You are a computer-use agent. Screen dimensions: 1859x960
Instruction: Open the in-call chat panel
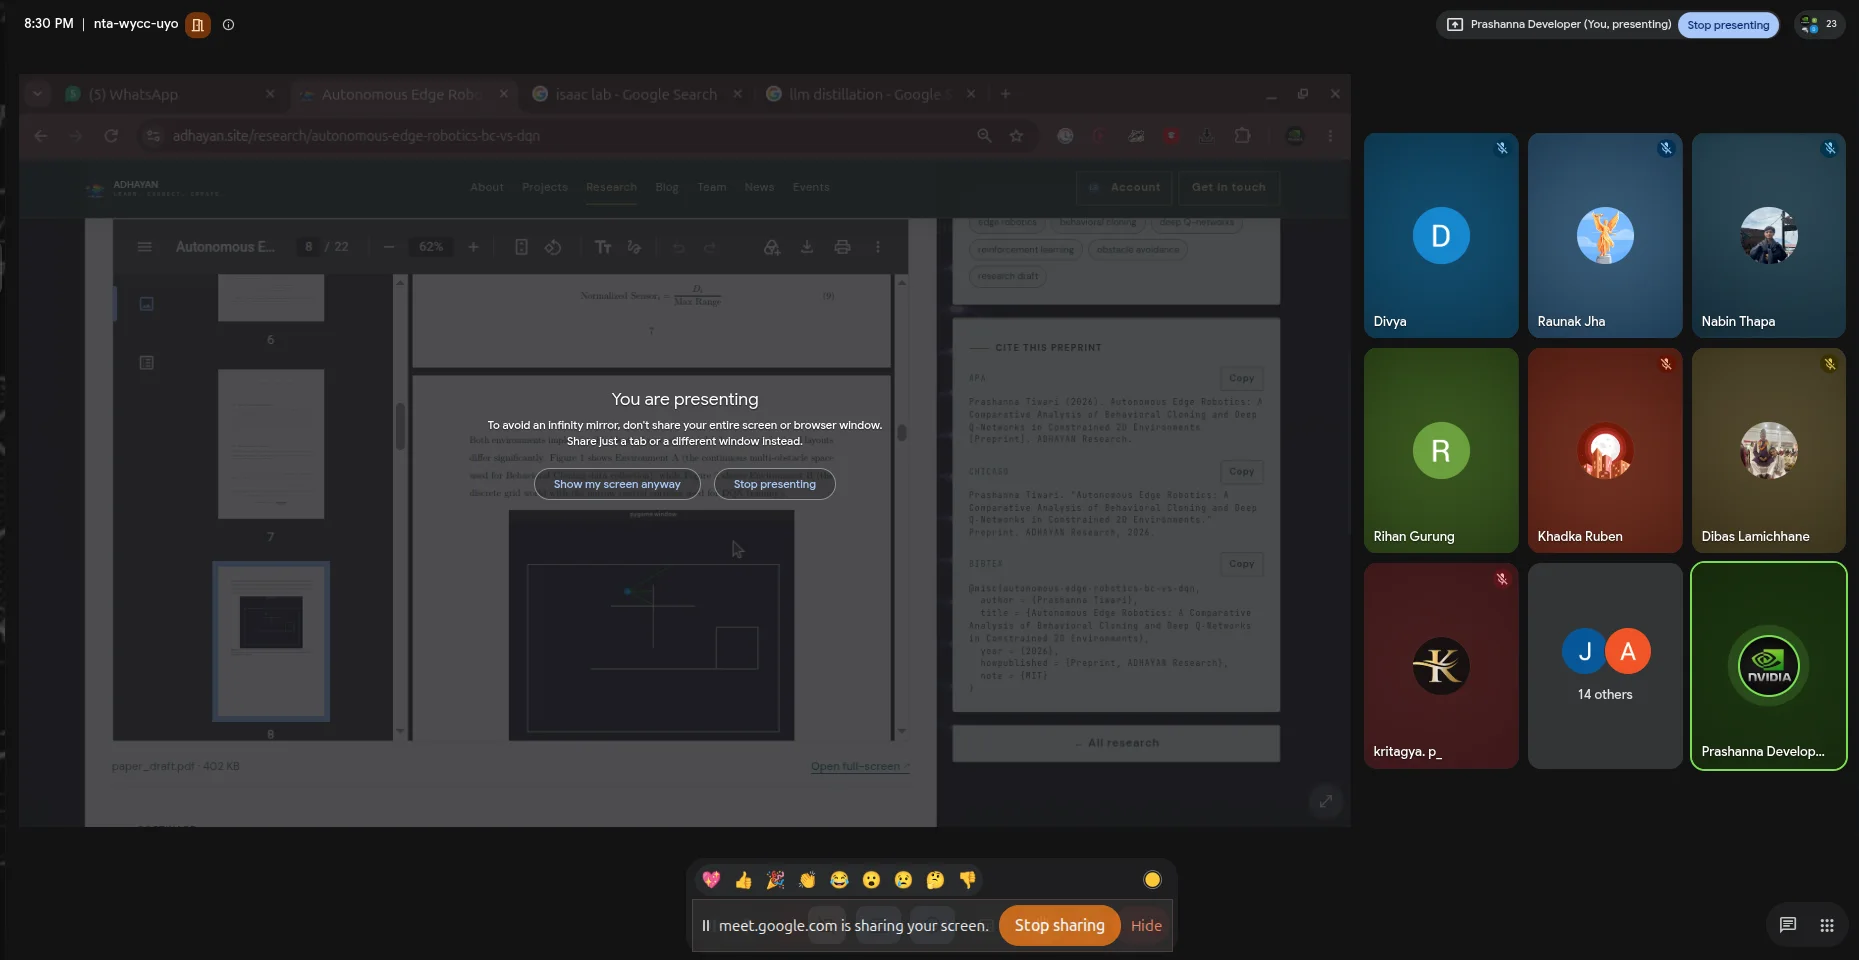tap(1788, 925)
